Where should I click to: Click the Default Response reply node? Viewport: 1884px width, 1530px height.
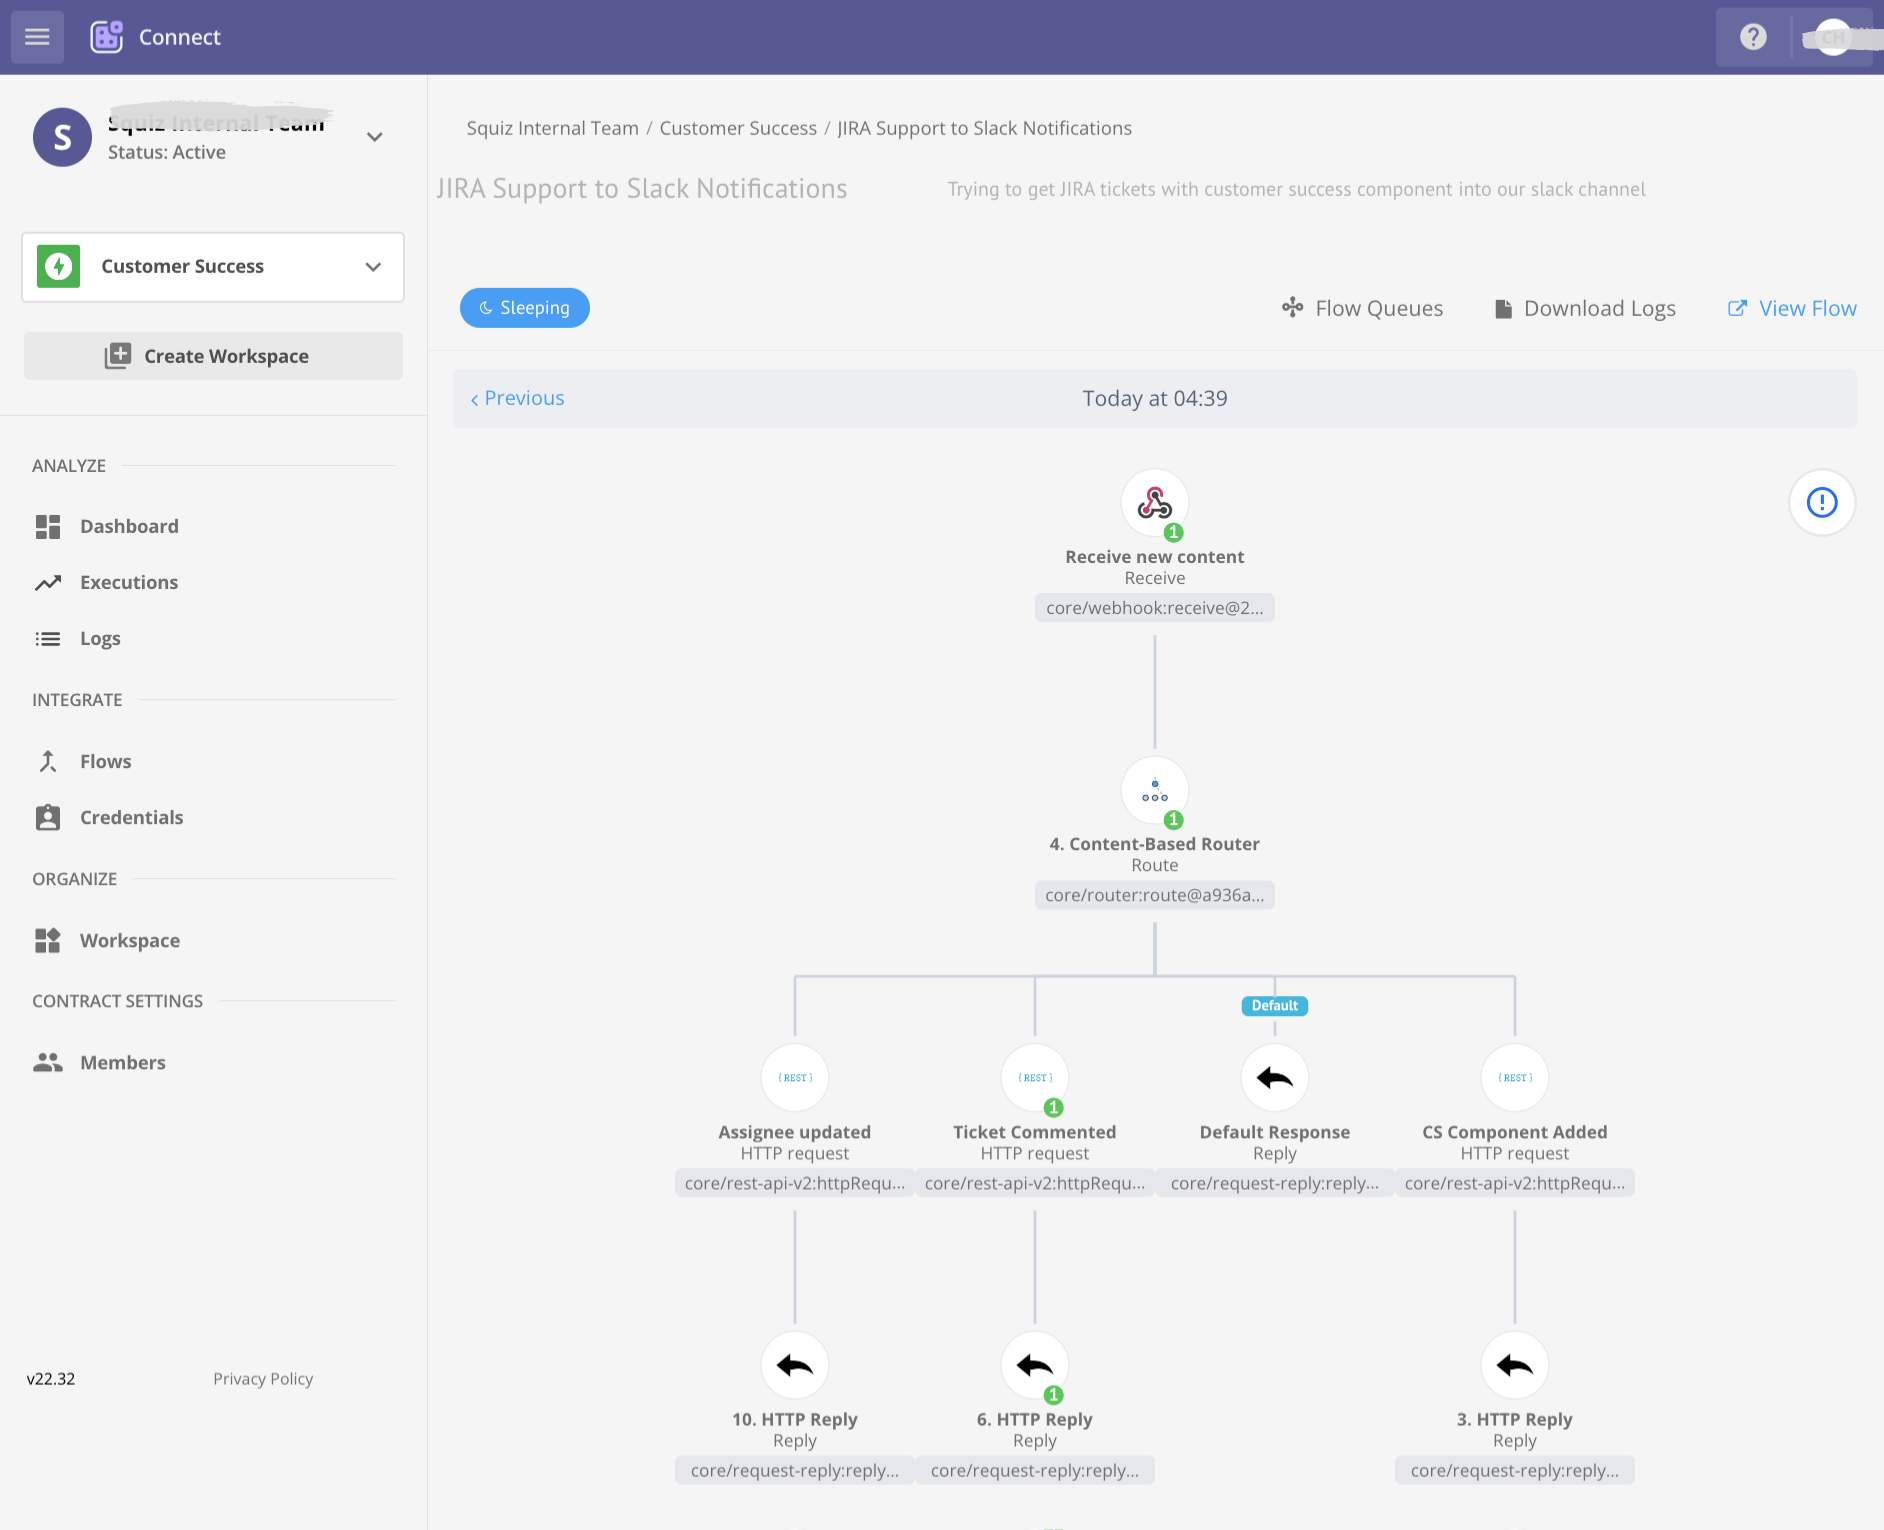pos(1274,1078)
